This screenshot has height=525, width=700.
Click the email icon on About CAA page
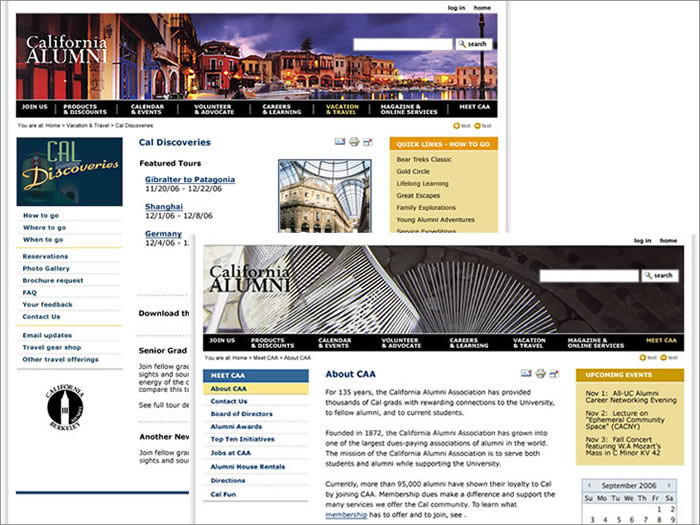coord(526,373)
